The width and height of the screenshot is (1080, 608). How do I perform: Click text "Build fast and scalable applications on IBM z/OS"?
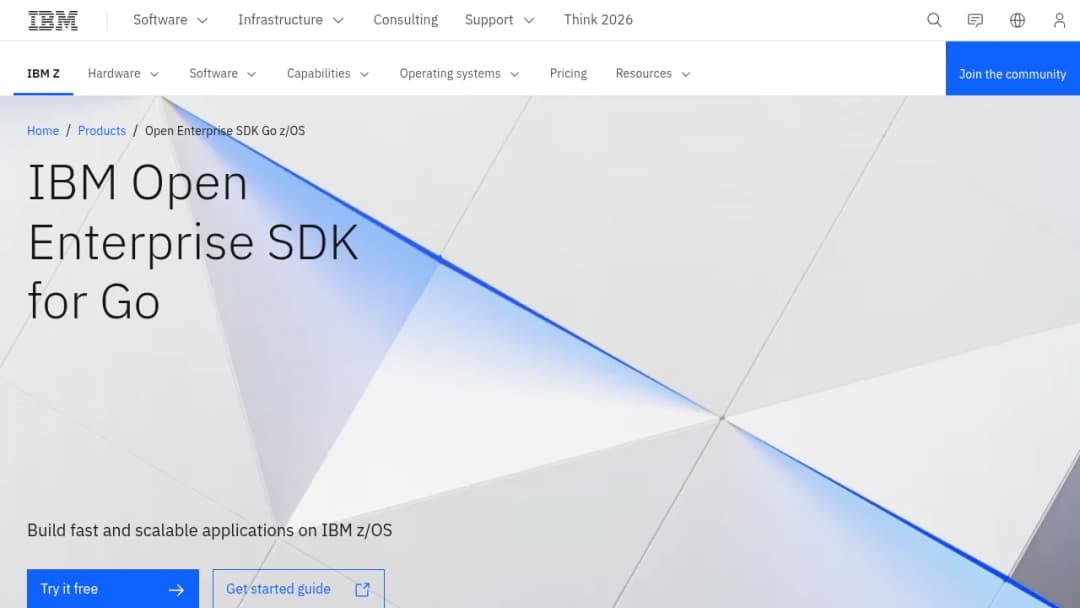209,530
